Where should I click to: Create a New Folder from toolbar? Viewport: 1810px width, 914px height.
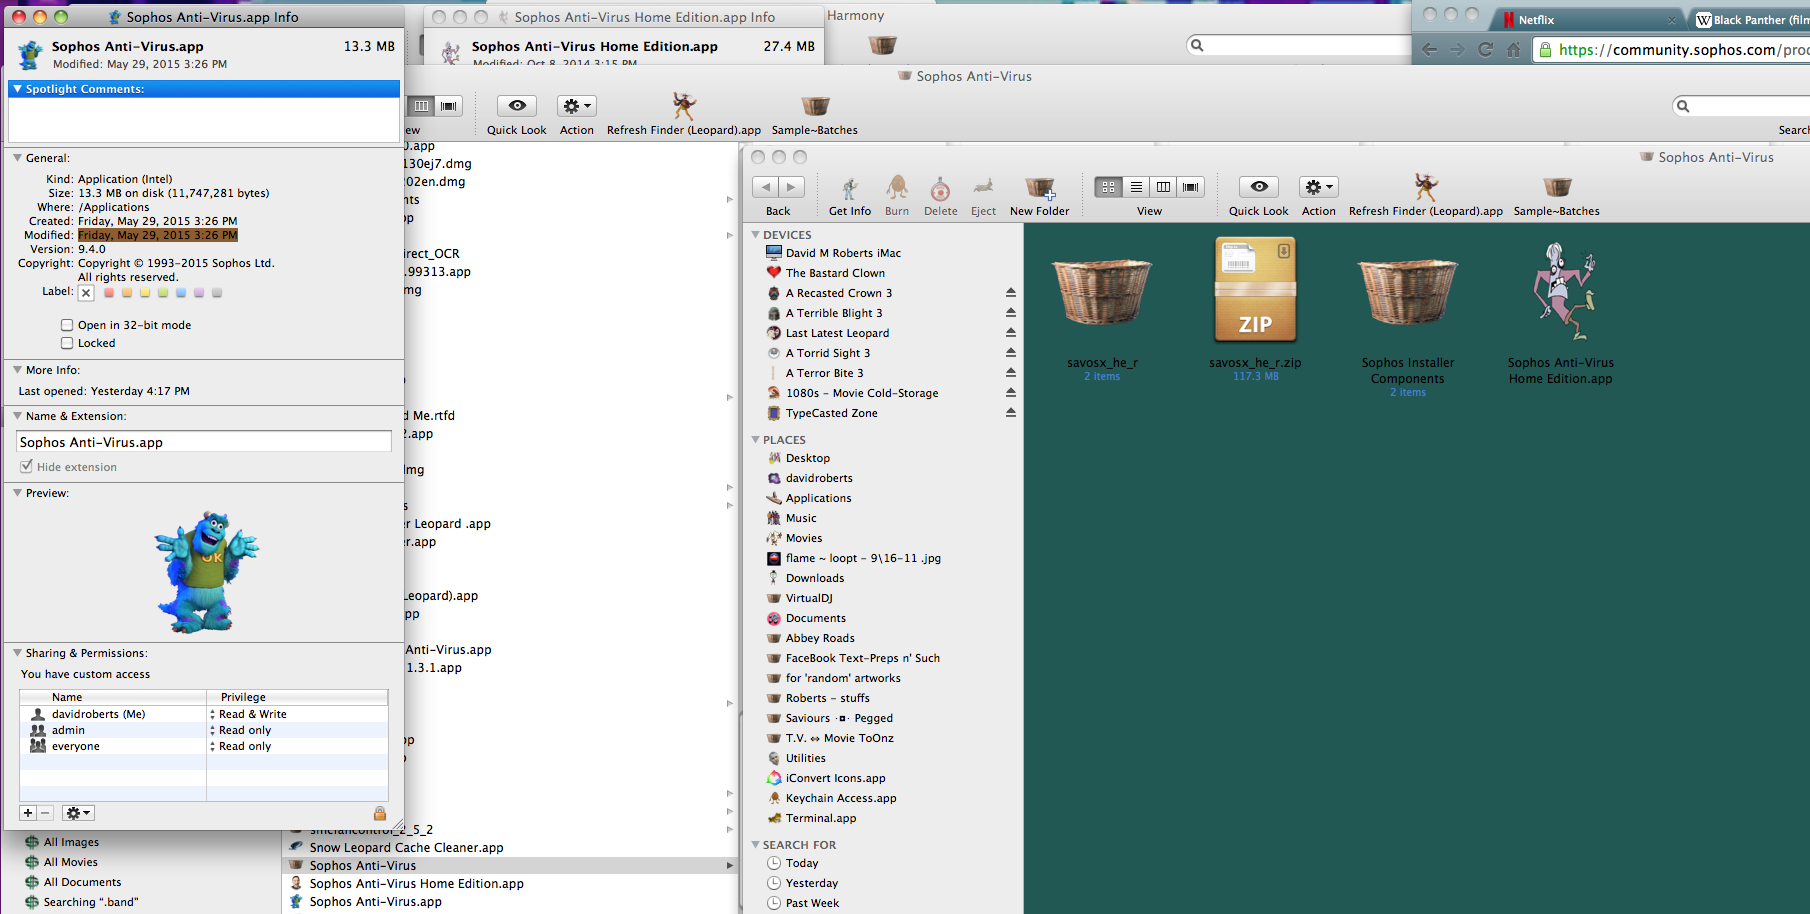(1039, 188)
